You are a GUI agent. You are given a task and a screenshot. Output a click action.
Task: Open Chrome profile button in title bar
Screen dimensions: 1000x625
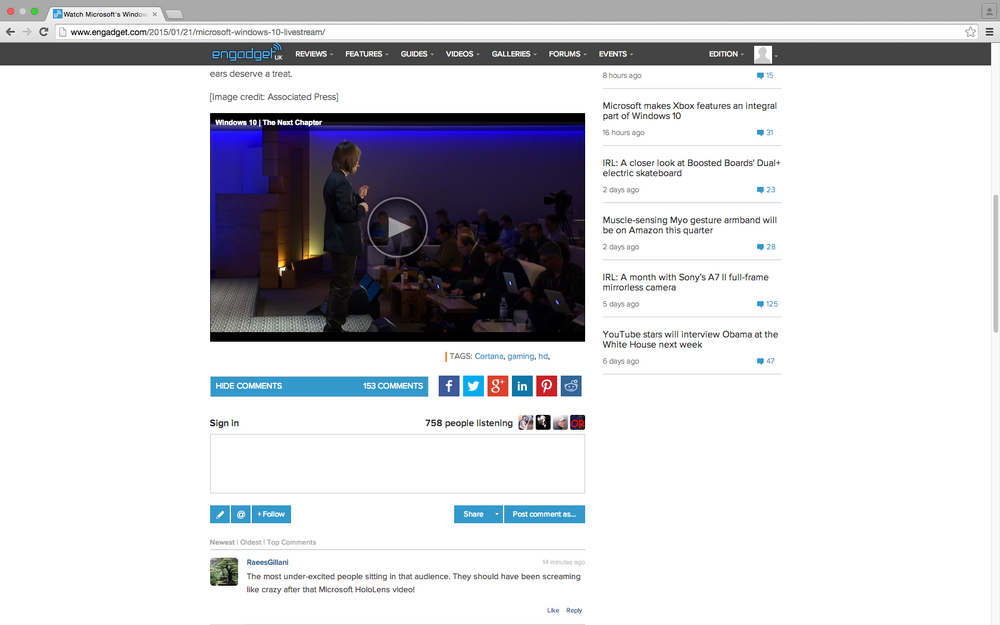(x=989, y=11)
